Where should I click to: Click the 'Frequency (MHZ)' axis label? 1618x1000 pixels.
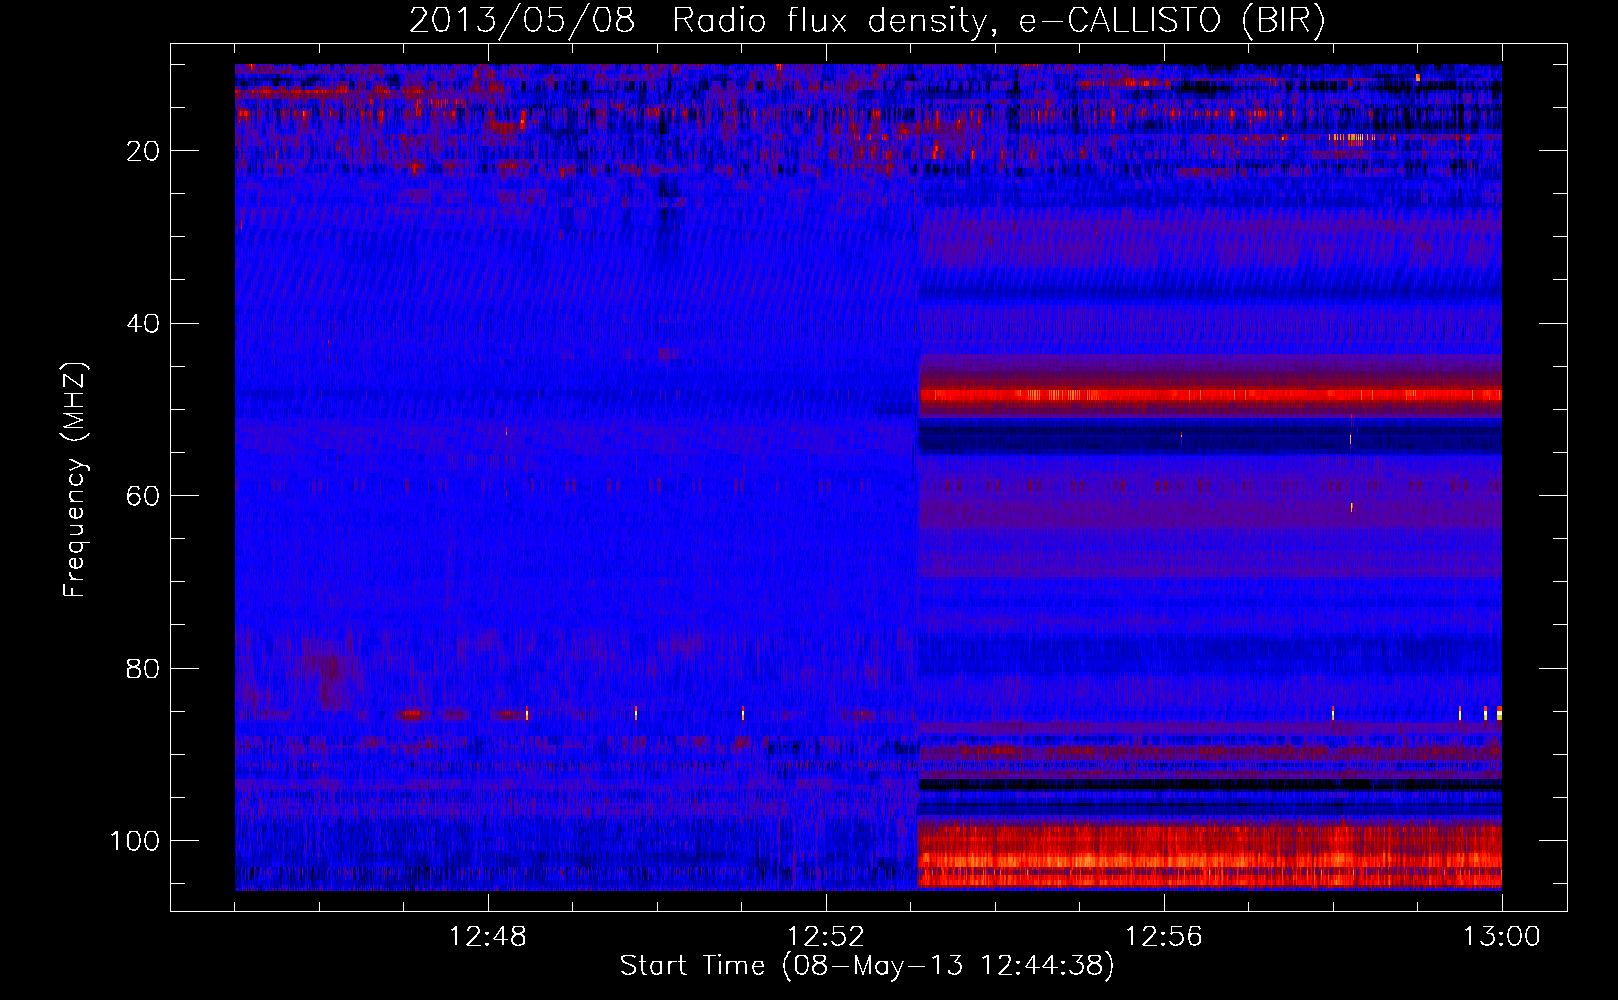click(75, 480)
